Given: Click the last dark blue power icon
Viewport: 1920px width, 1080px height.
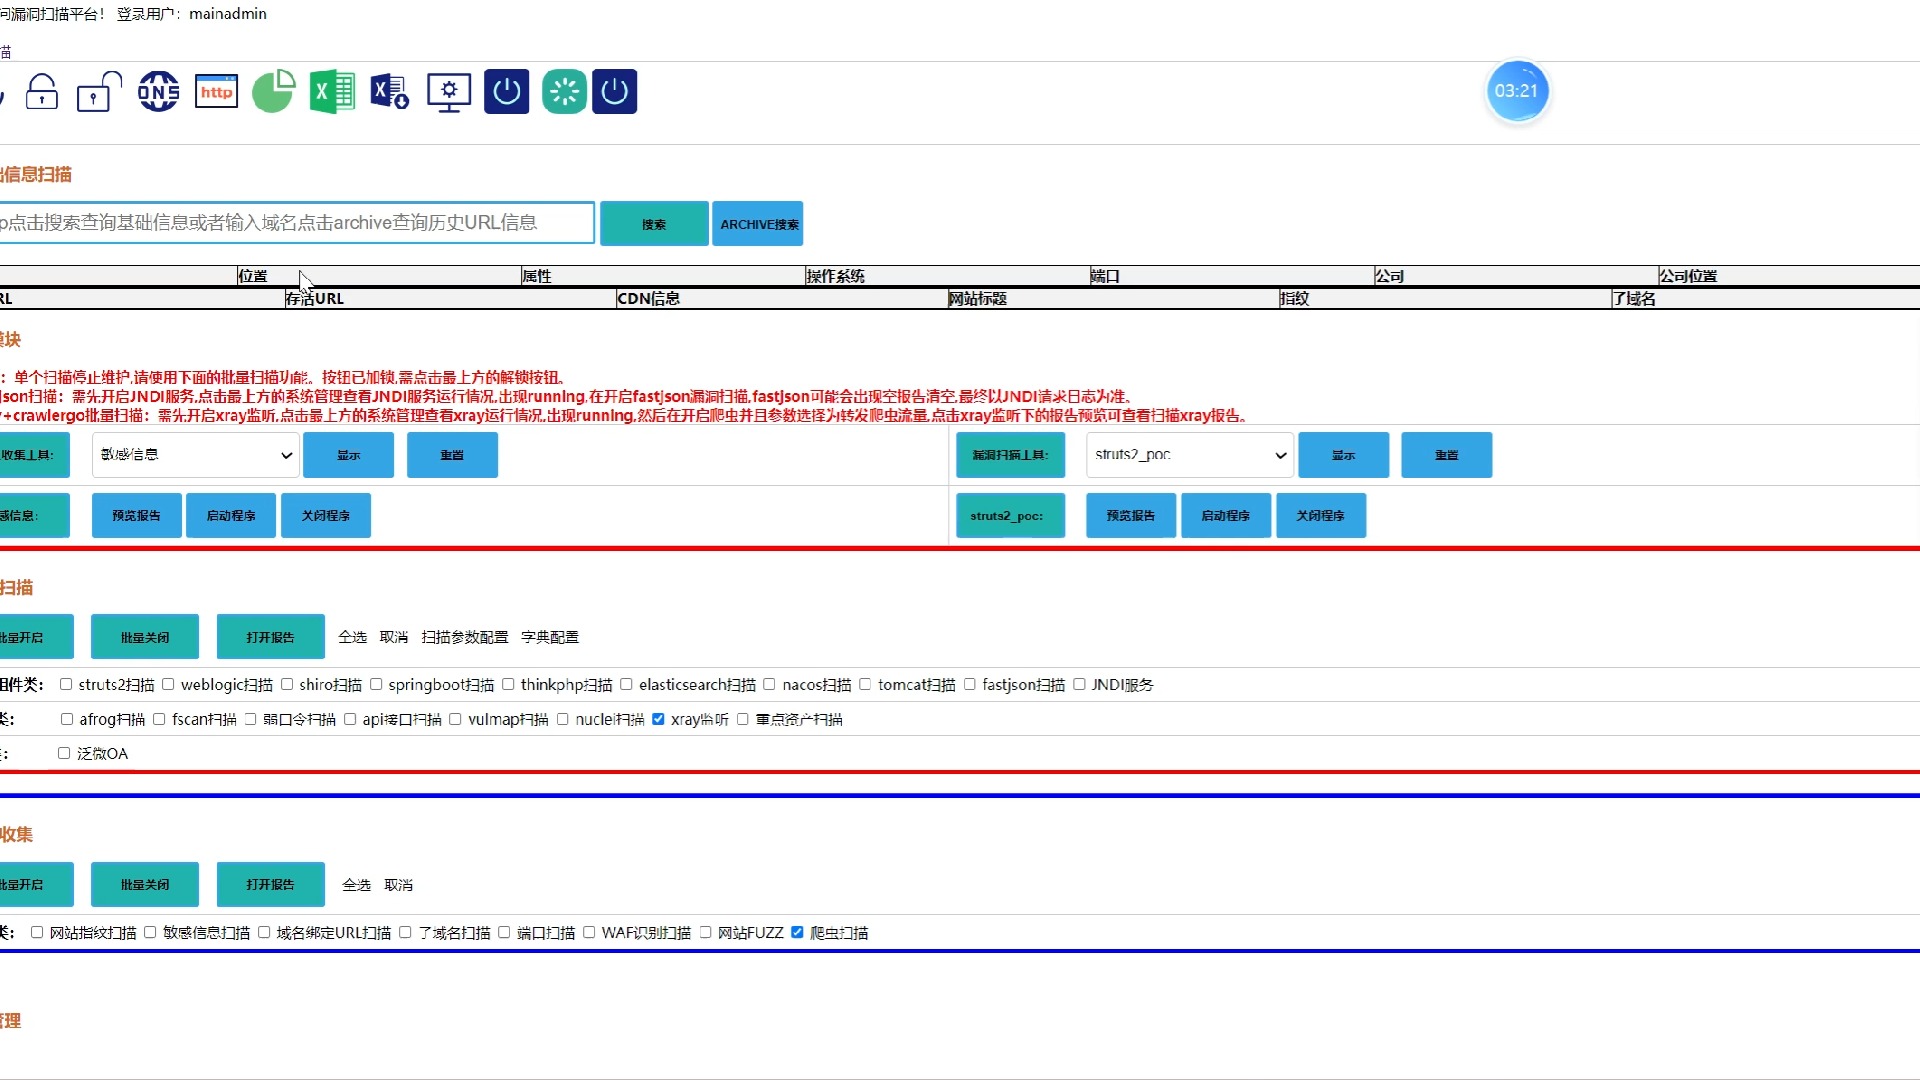Looking at the screenshot, I should [615, 92].
